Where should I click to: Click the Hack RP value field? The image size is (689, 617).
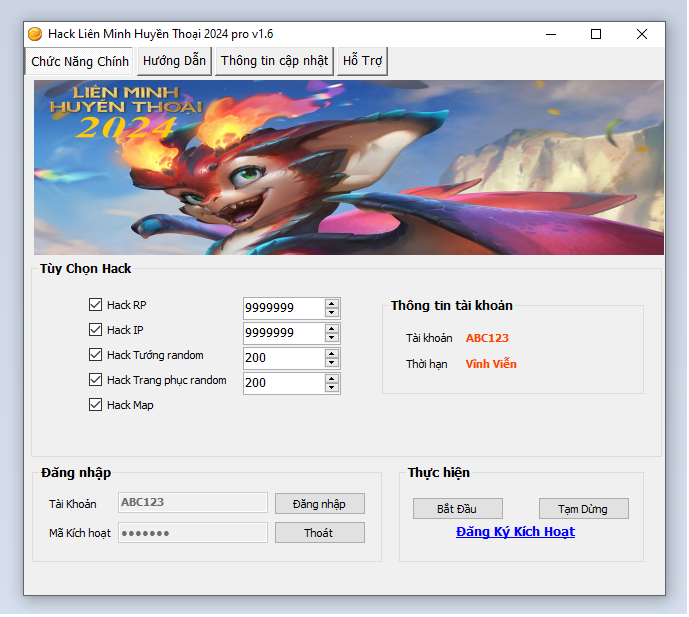coord(284,308)
